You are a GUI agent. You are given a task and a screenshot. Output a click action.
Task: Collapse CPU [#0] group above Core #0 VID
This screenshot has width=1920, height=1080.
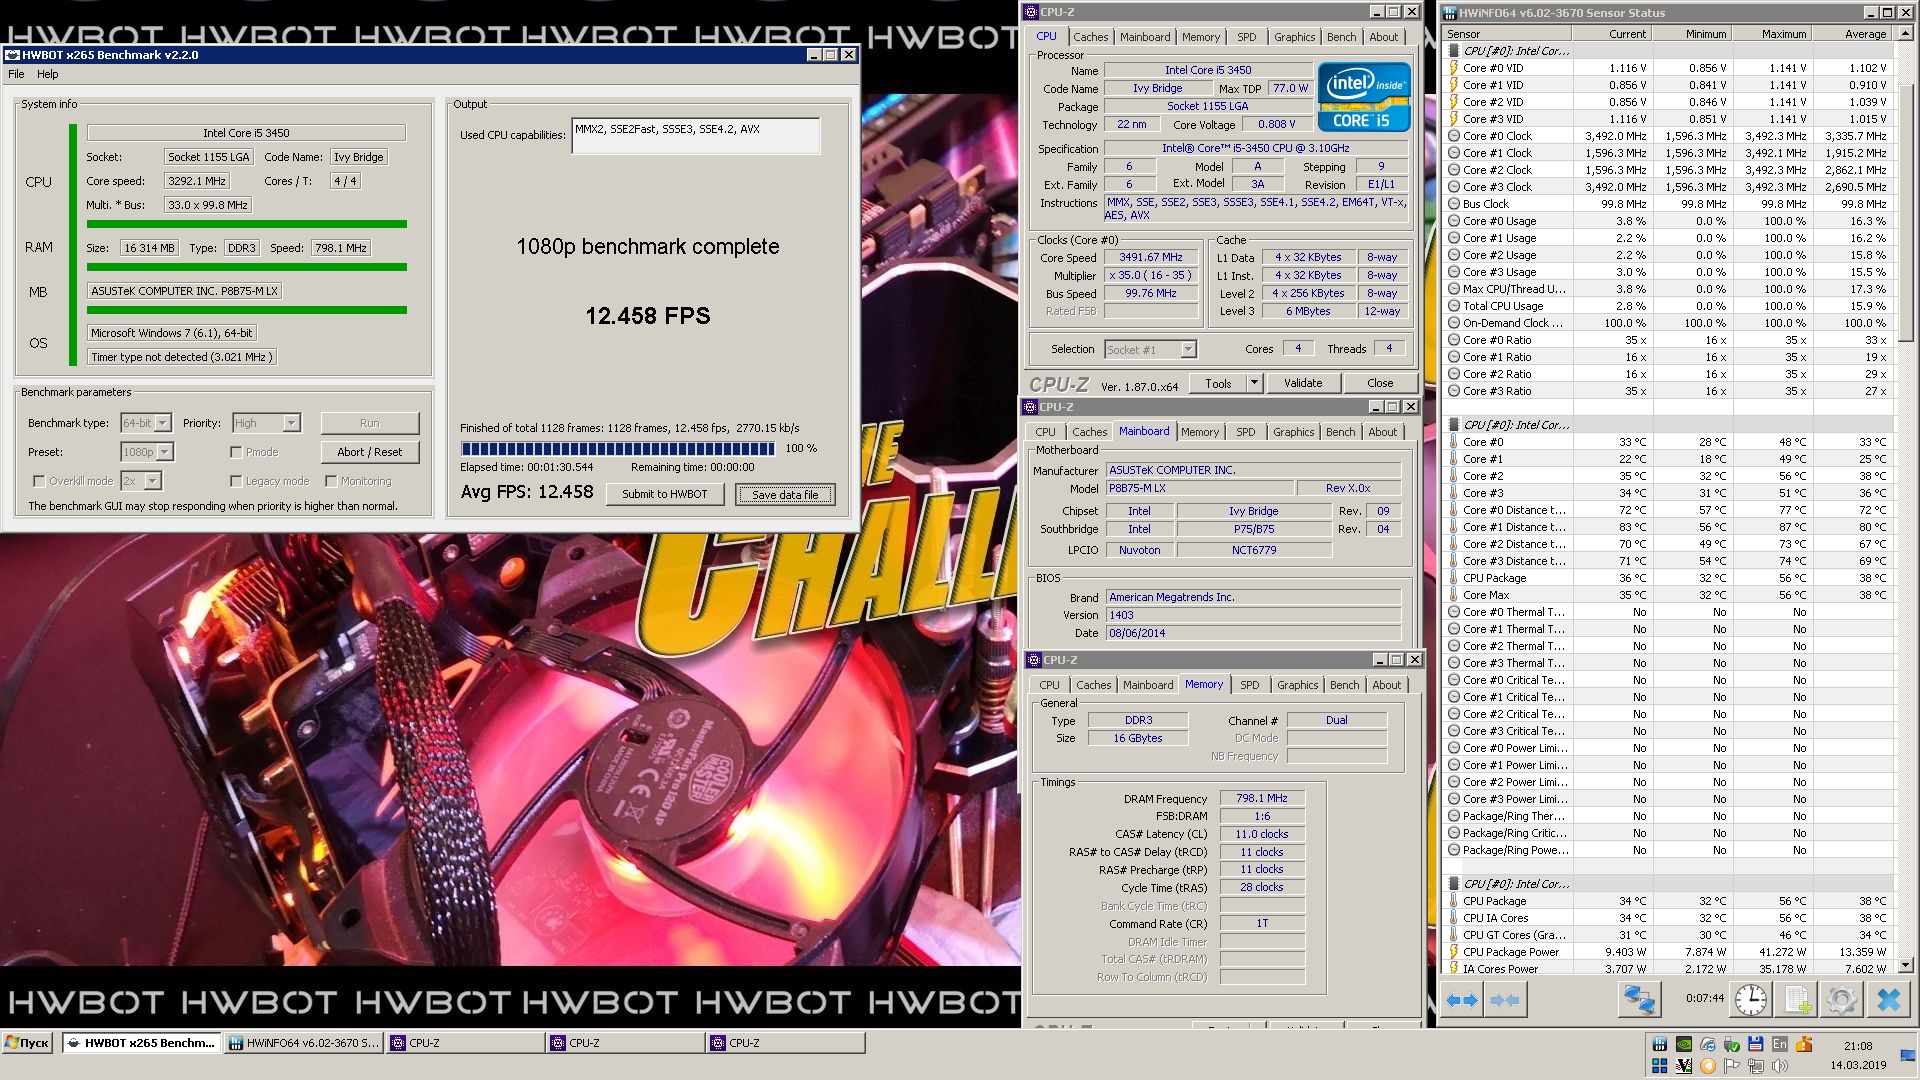coord(1454,51)
